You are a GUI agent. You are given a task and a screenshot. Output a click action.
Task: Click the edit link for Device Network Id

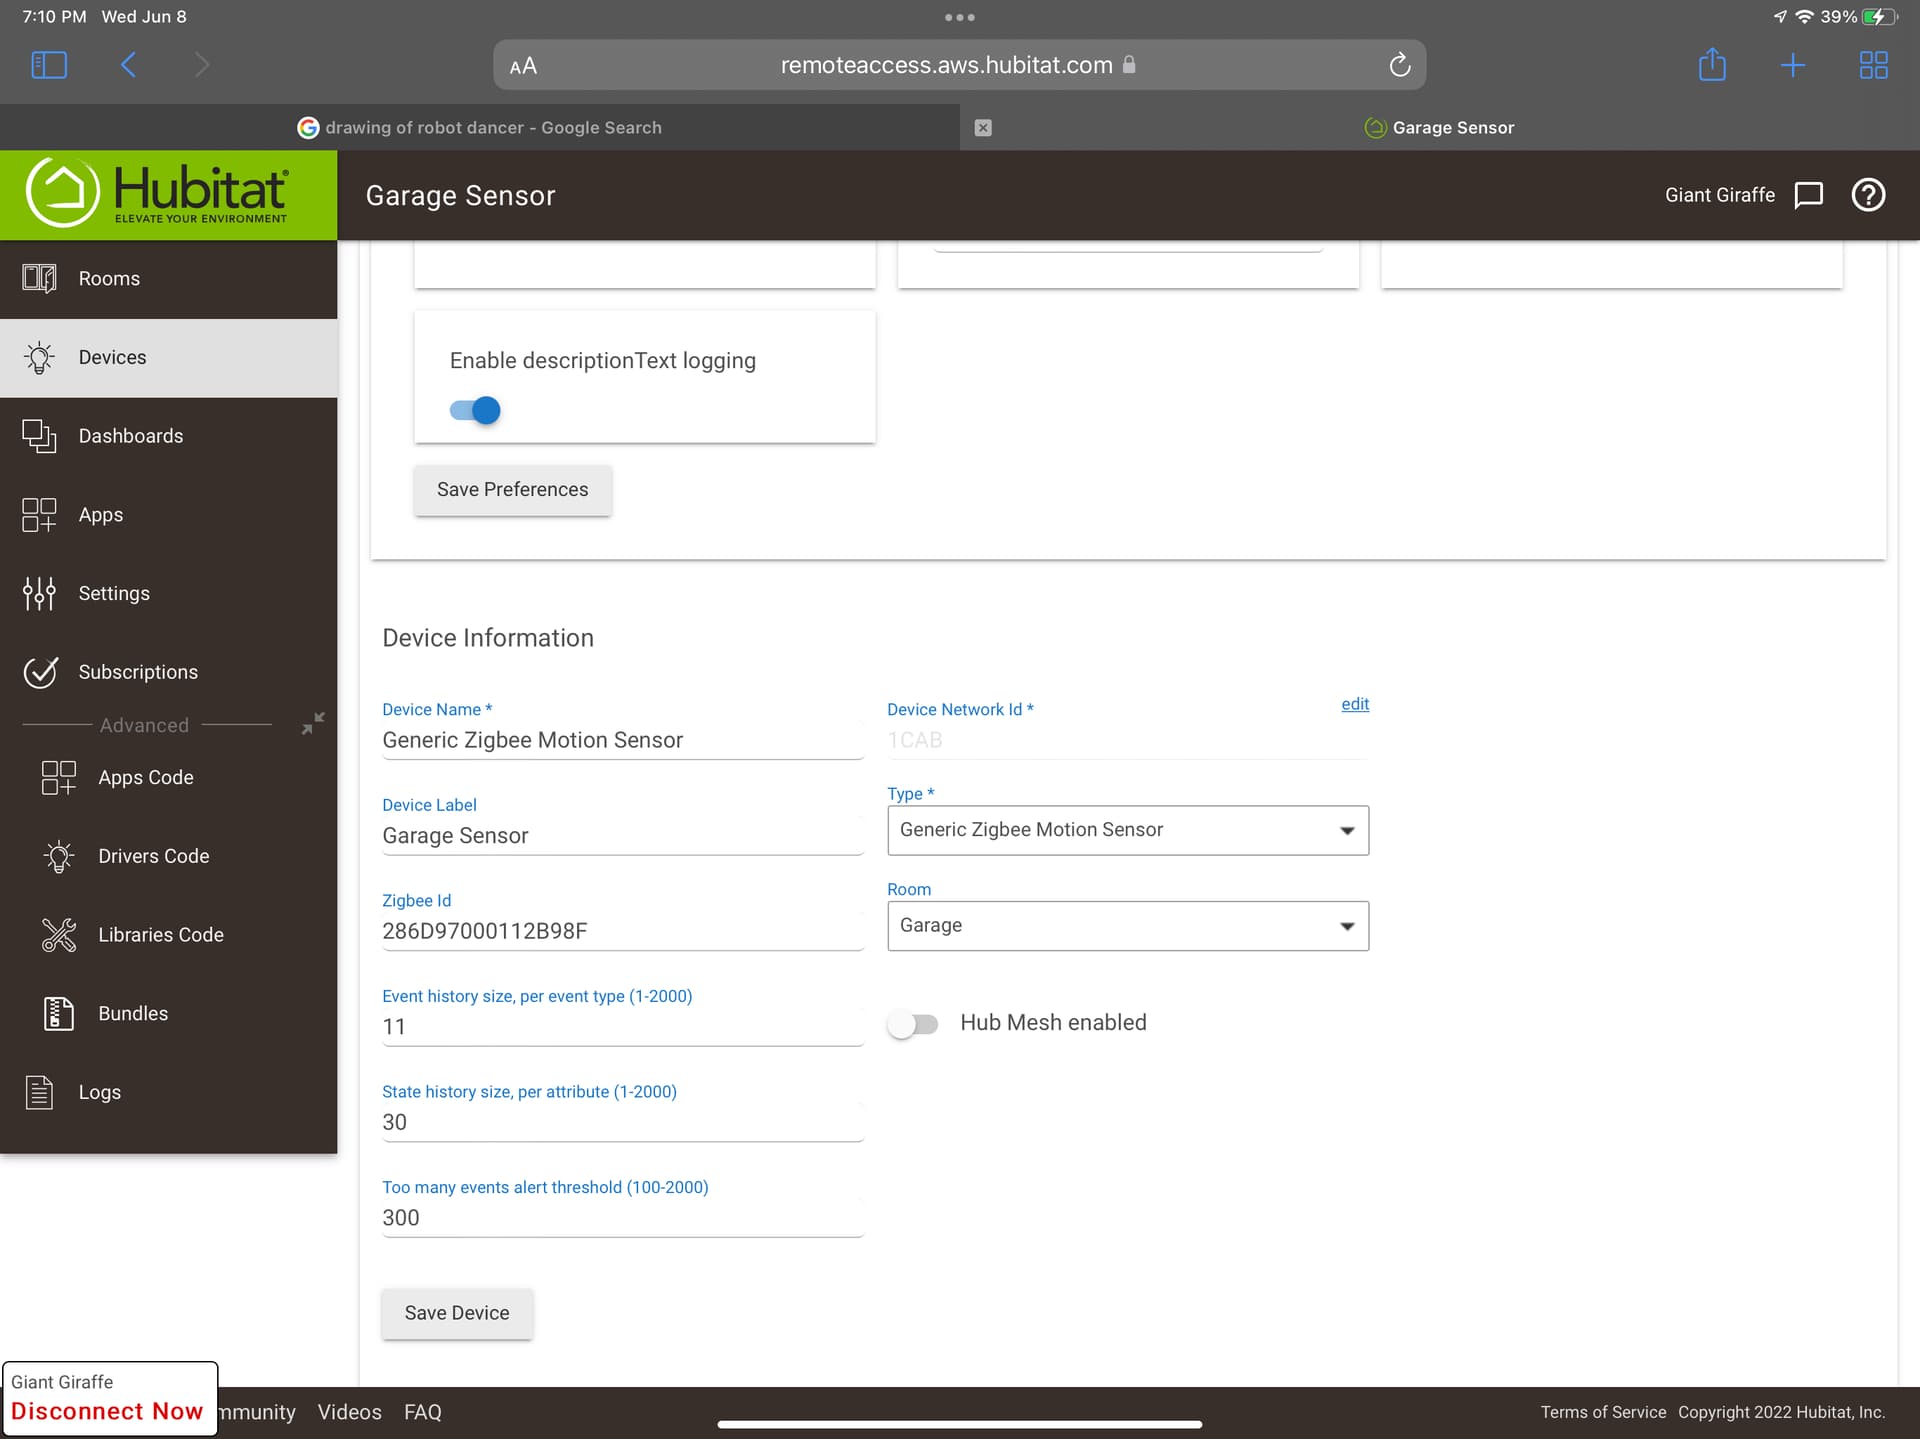[x=1355, y=704]
